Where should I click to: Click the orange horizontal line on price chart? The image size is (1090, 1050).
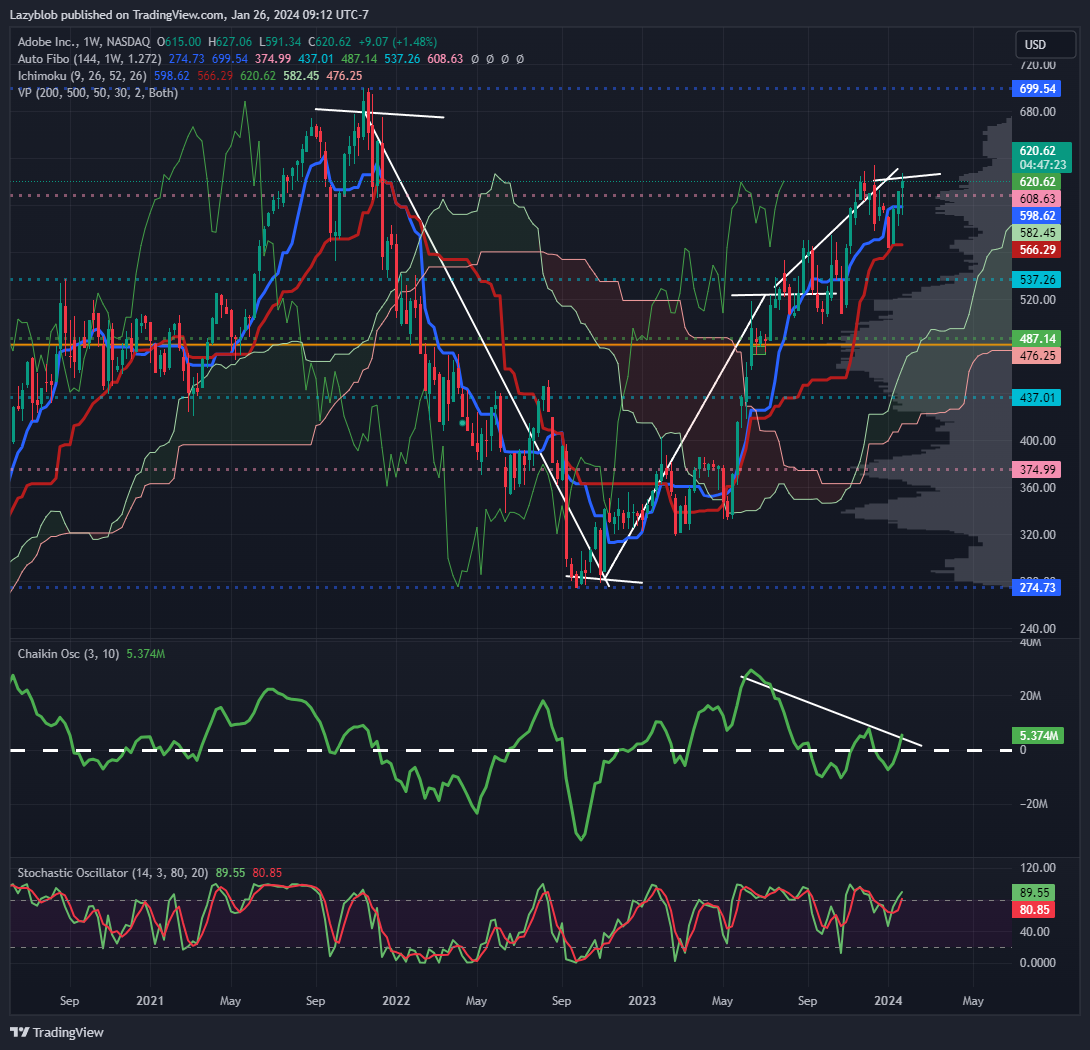[x=511, y=345]
